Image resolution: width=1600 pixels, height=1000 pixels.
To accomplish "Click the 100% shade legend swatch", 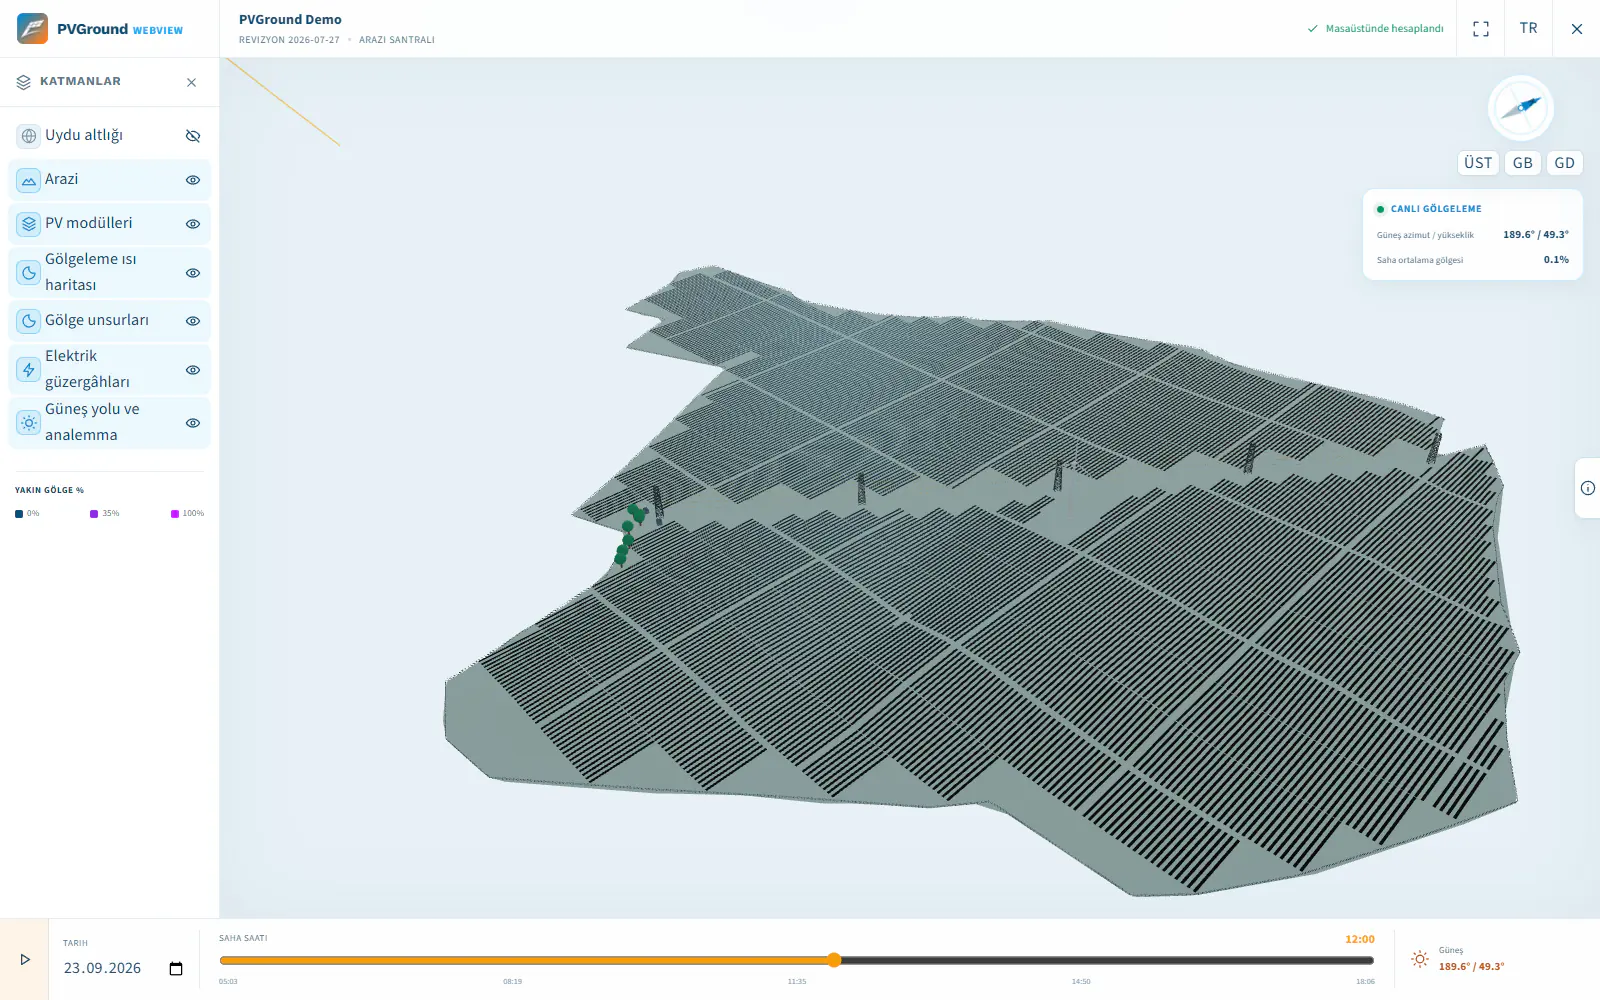I will (175, 514).
